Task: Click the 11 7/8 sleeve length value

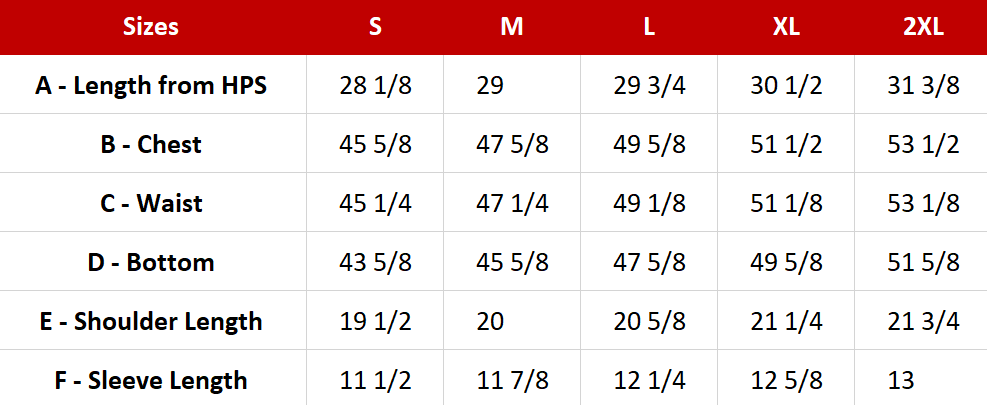Action: pyautogui.click(x=513, y=380)
